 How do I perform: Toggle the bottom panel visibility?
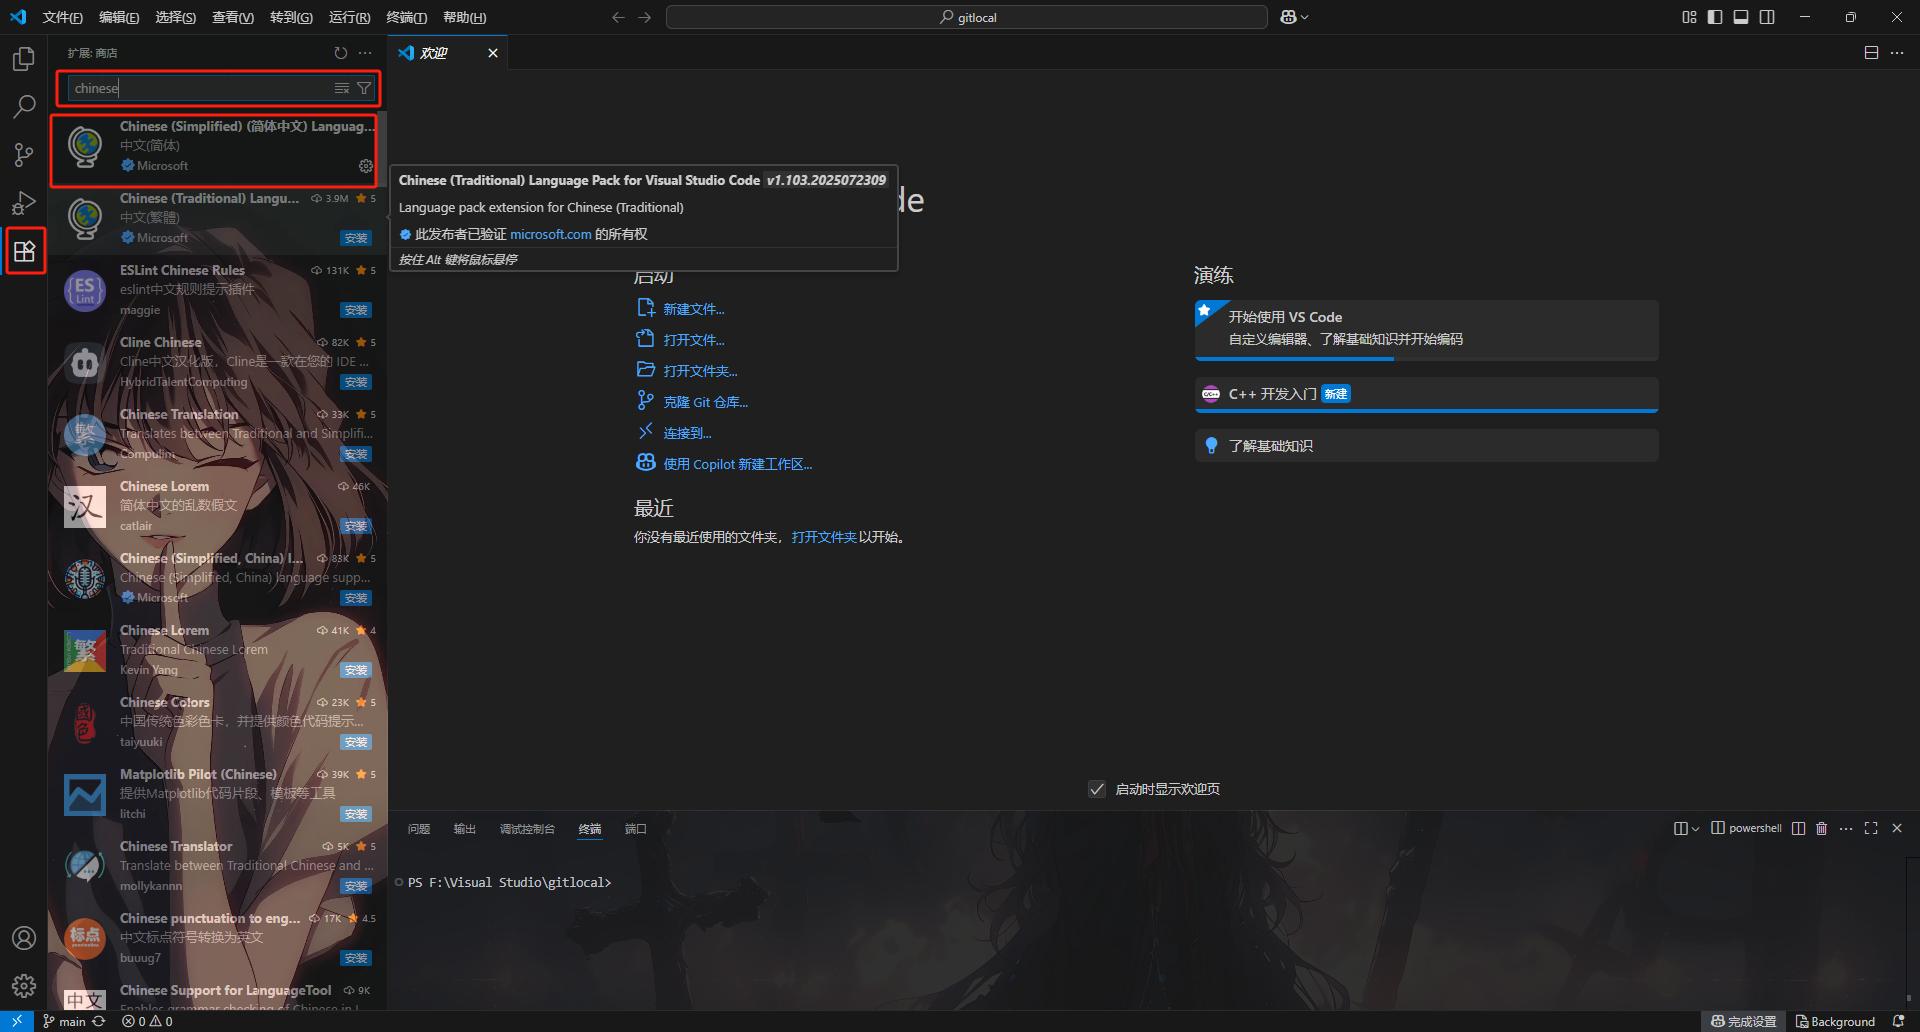pyautogui.click(x=1741, y=17)
